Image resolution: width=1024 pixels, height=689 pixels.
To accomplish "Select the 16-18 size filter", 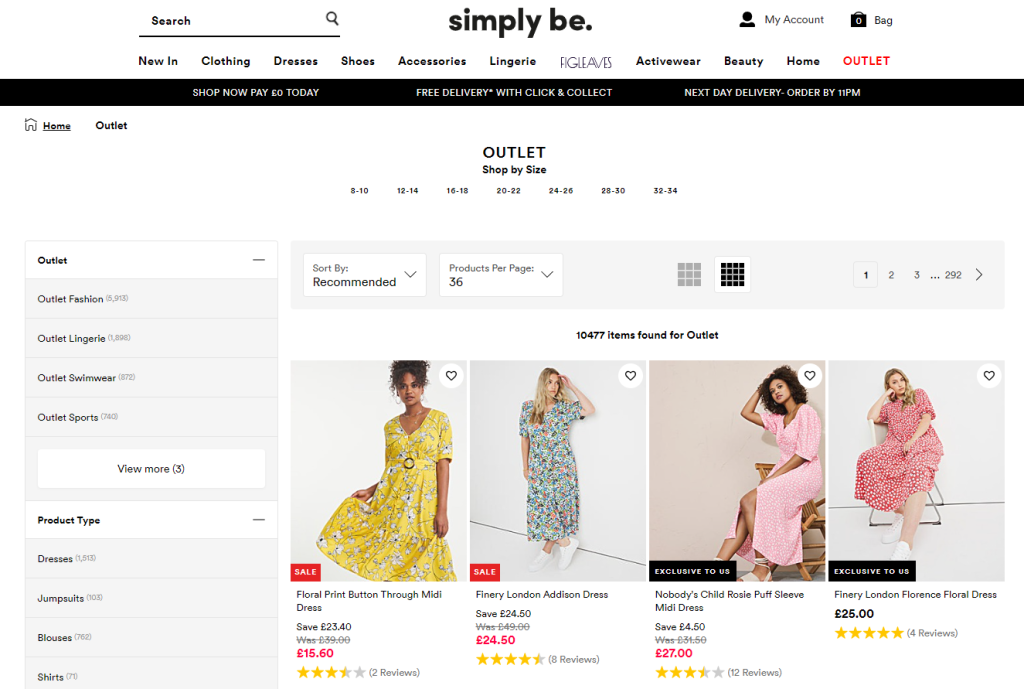I will pyautogui.click(x=457, y=191).
